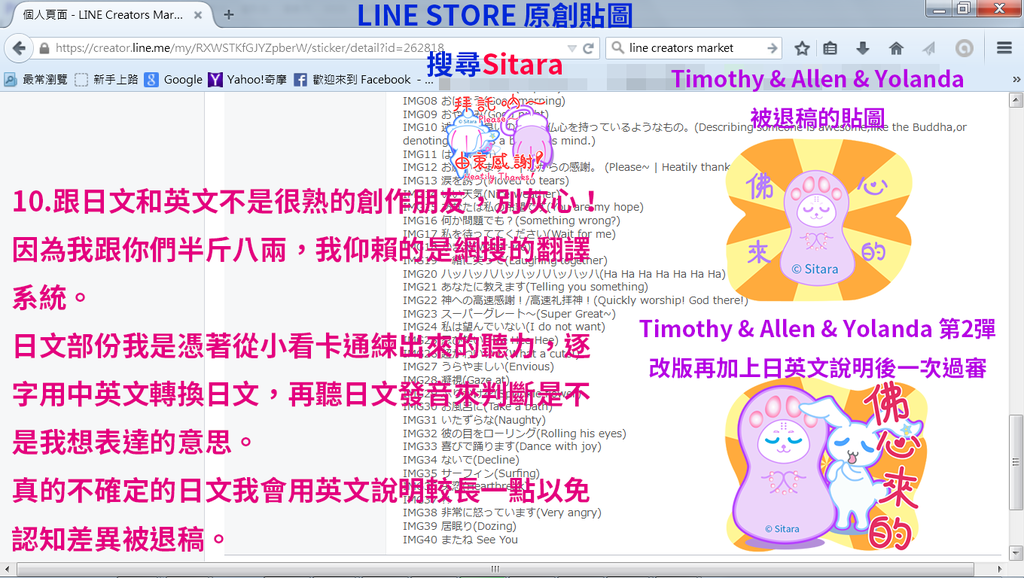
Task: Click the search box containing 'line creators market'
Action: coord(694,48)
